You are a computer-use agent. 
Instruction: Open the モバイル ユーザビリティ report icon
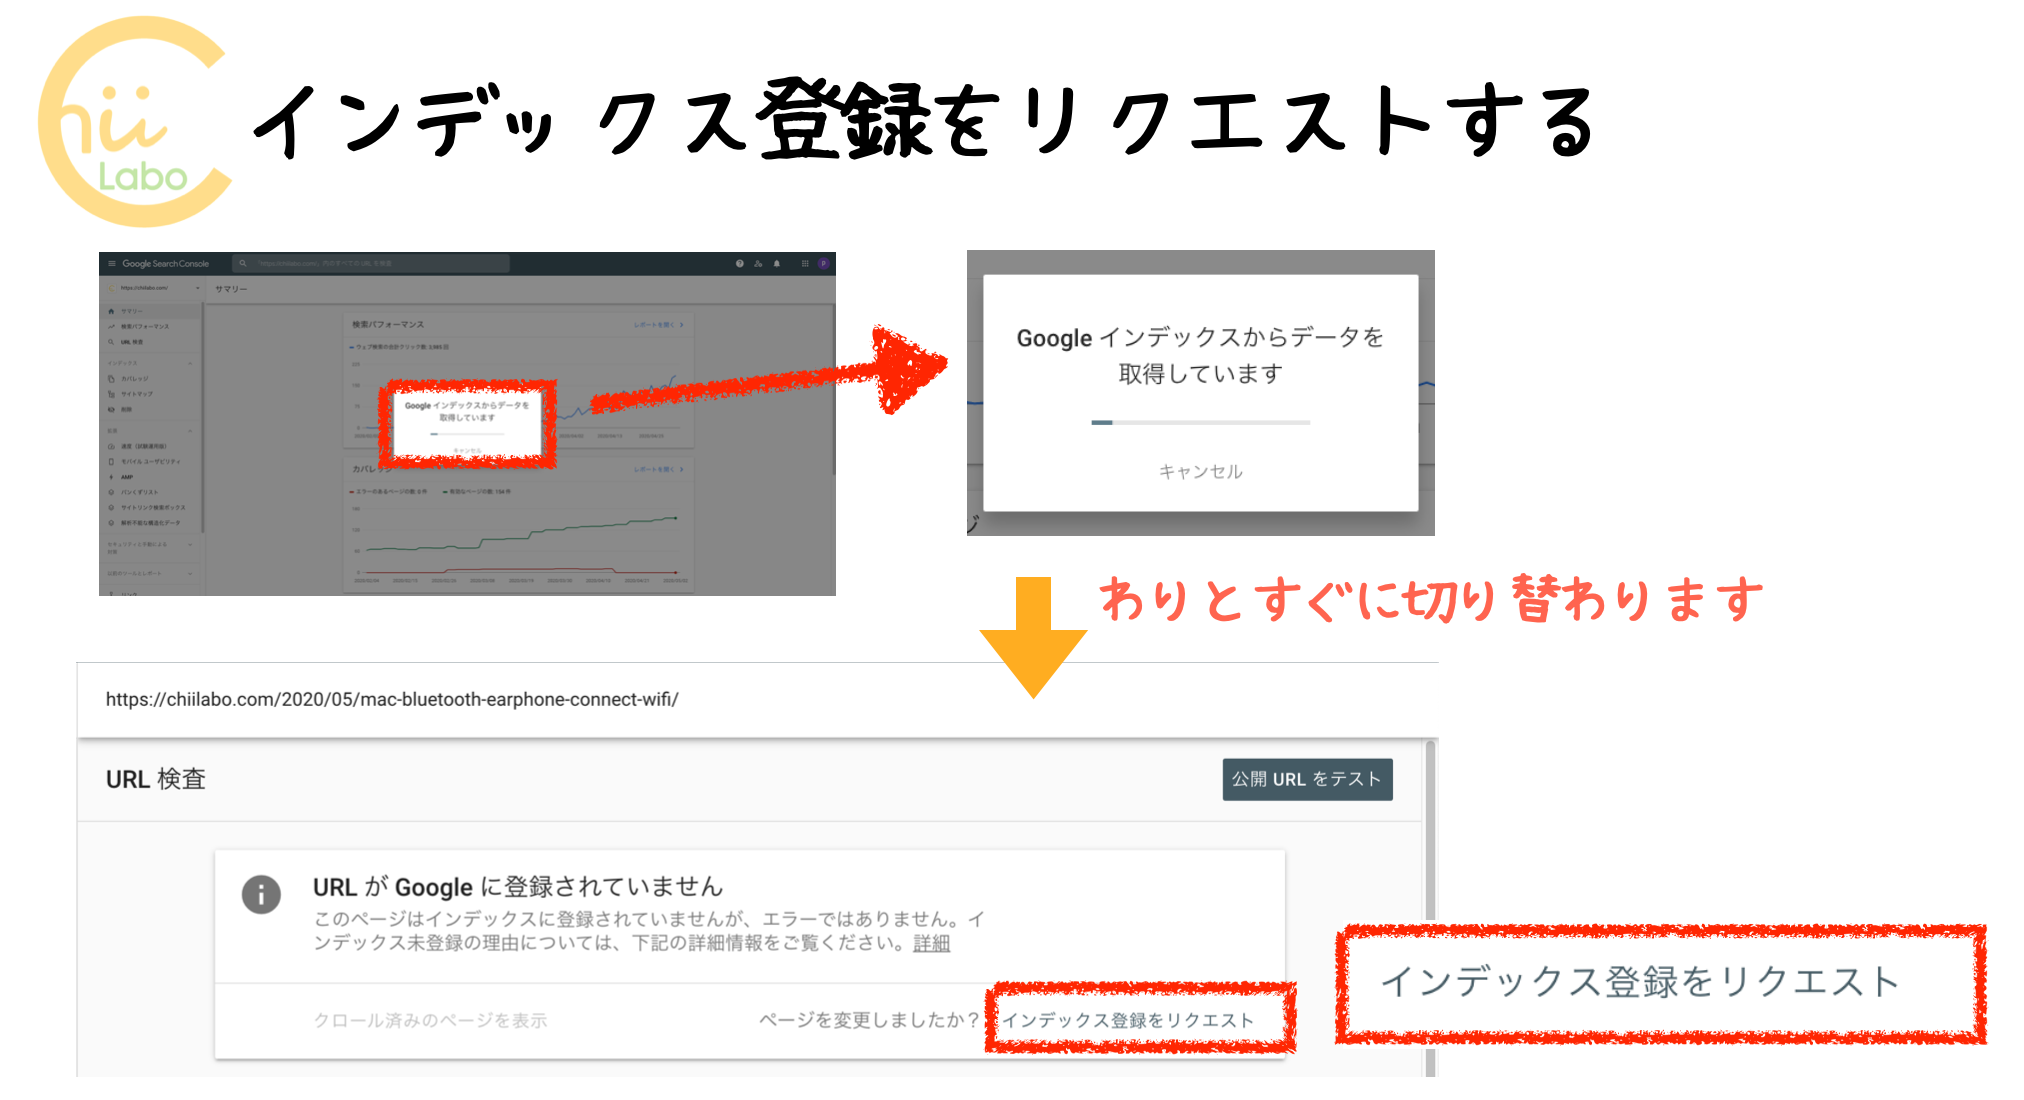[111, 462]
